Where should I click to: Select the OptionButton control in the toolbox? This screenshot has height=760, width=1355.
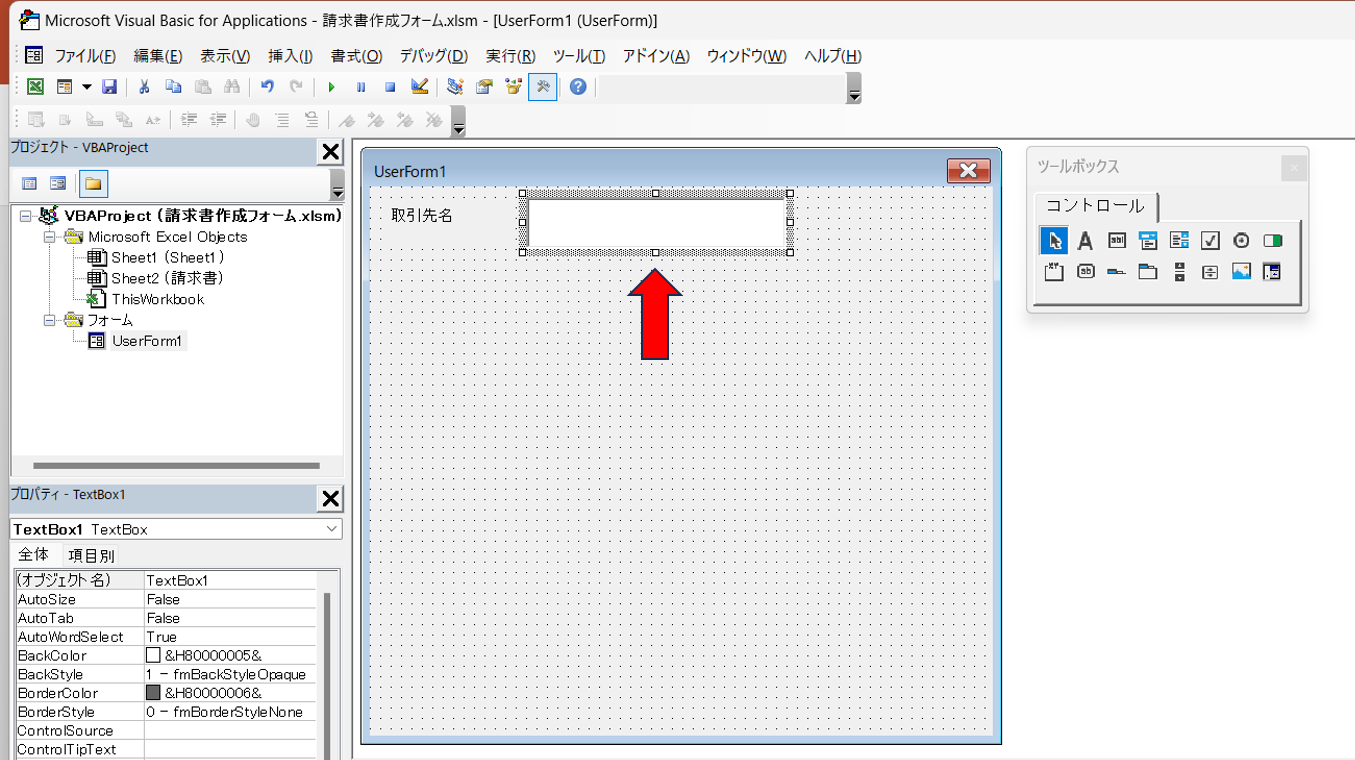tap(1241, 241)
